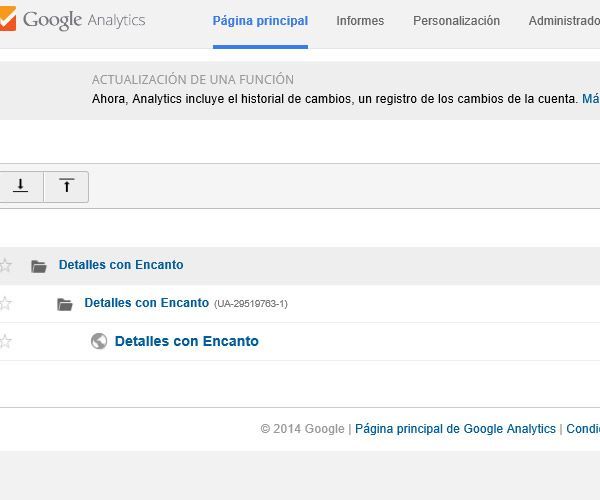Click the Página principal de Google Analytics footer link
This screenshot has height=500, width=600.
pos(455,429)
